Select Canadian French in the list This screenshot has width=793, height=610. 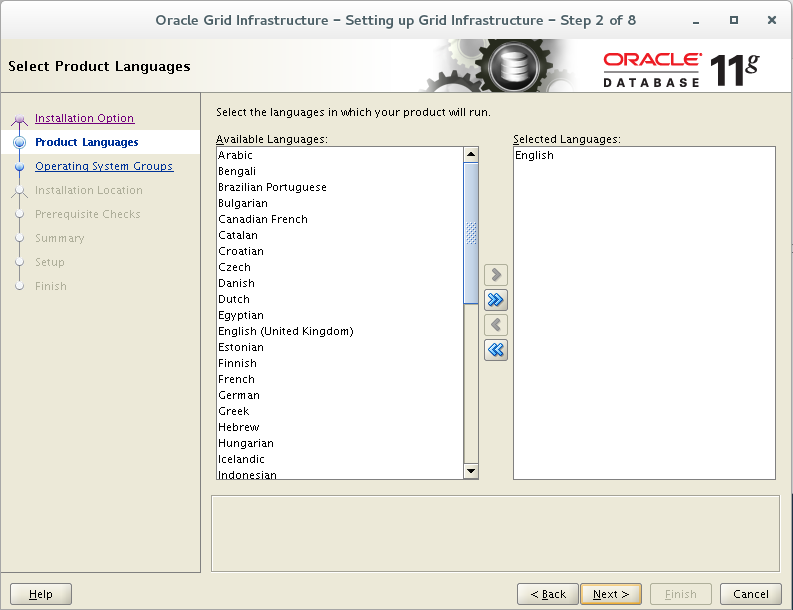point(339,220)
